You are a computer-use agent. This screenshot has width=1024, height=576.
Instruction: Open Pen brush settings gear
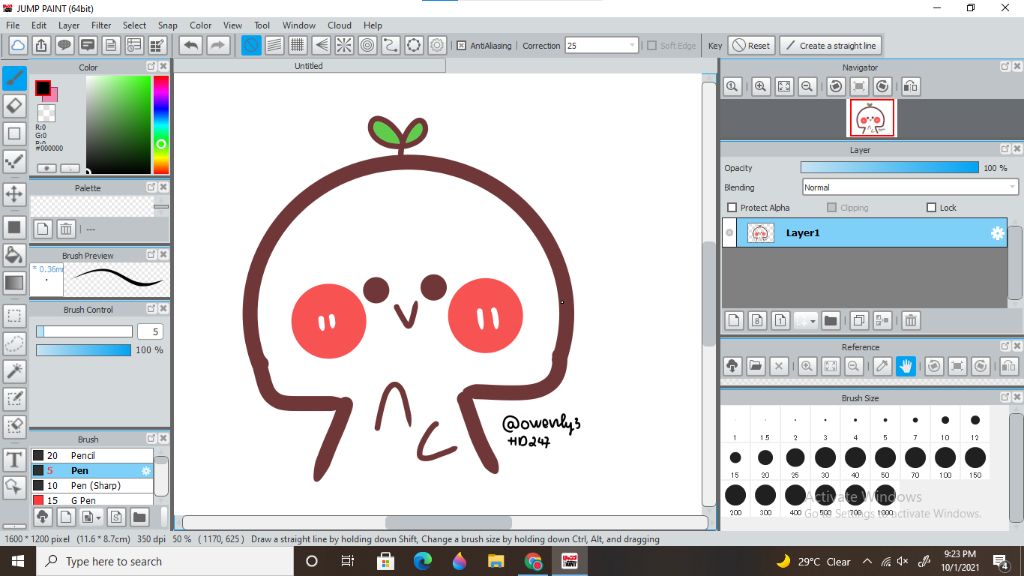(146, 471)
